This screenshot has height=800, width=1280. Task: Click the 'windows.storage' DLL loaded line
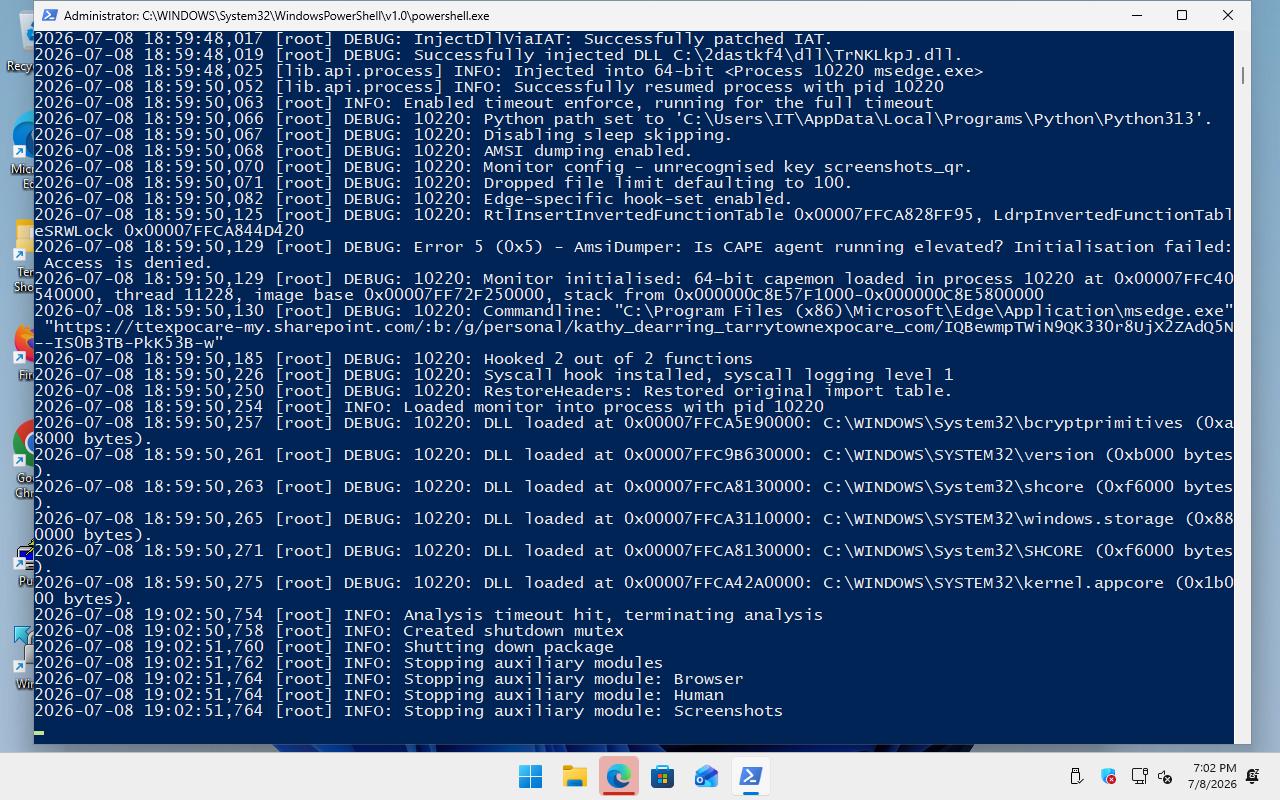[633, 527]
